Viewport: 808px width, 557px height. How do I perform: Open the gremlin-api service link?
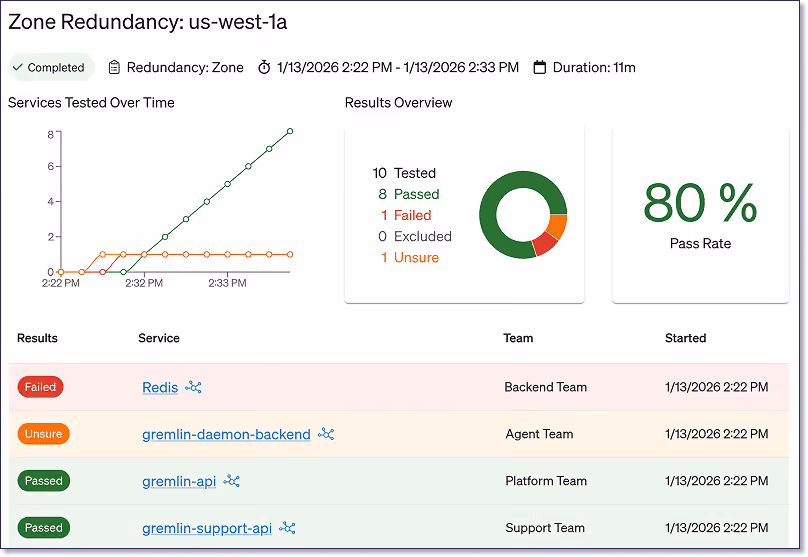[179, 481]
